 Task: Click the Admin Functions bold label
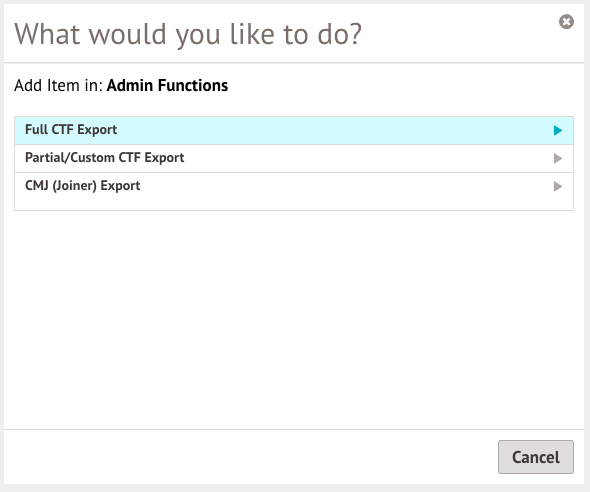click(167, 85)
